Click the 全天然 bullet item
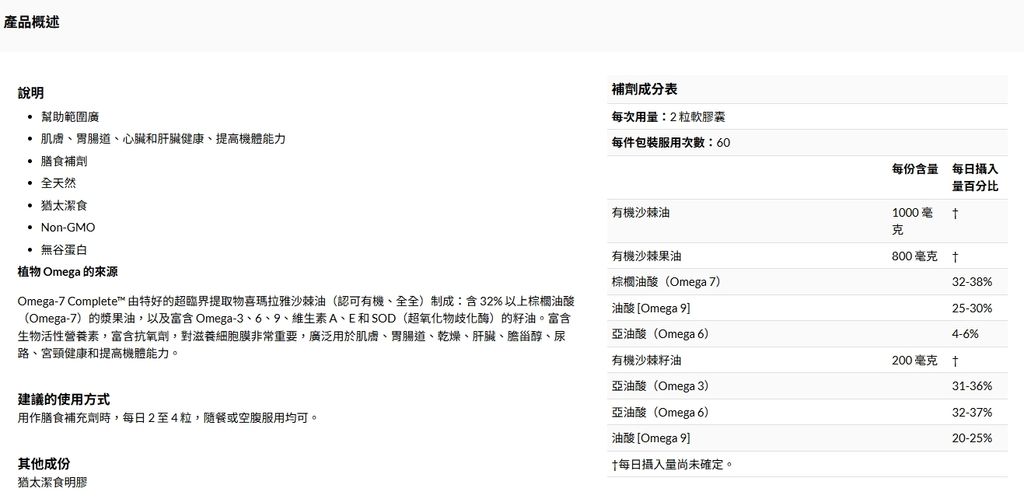The height and width of the screenshot is (498, 1024). pos(58,183)
